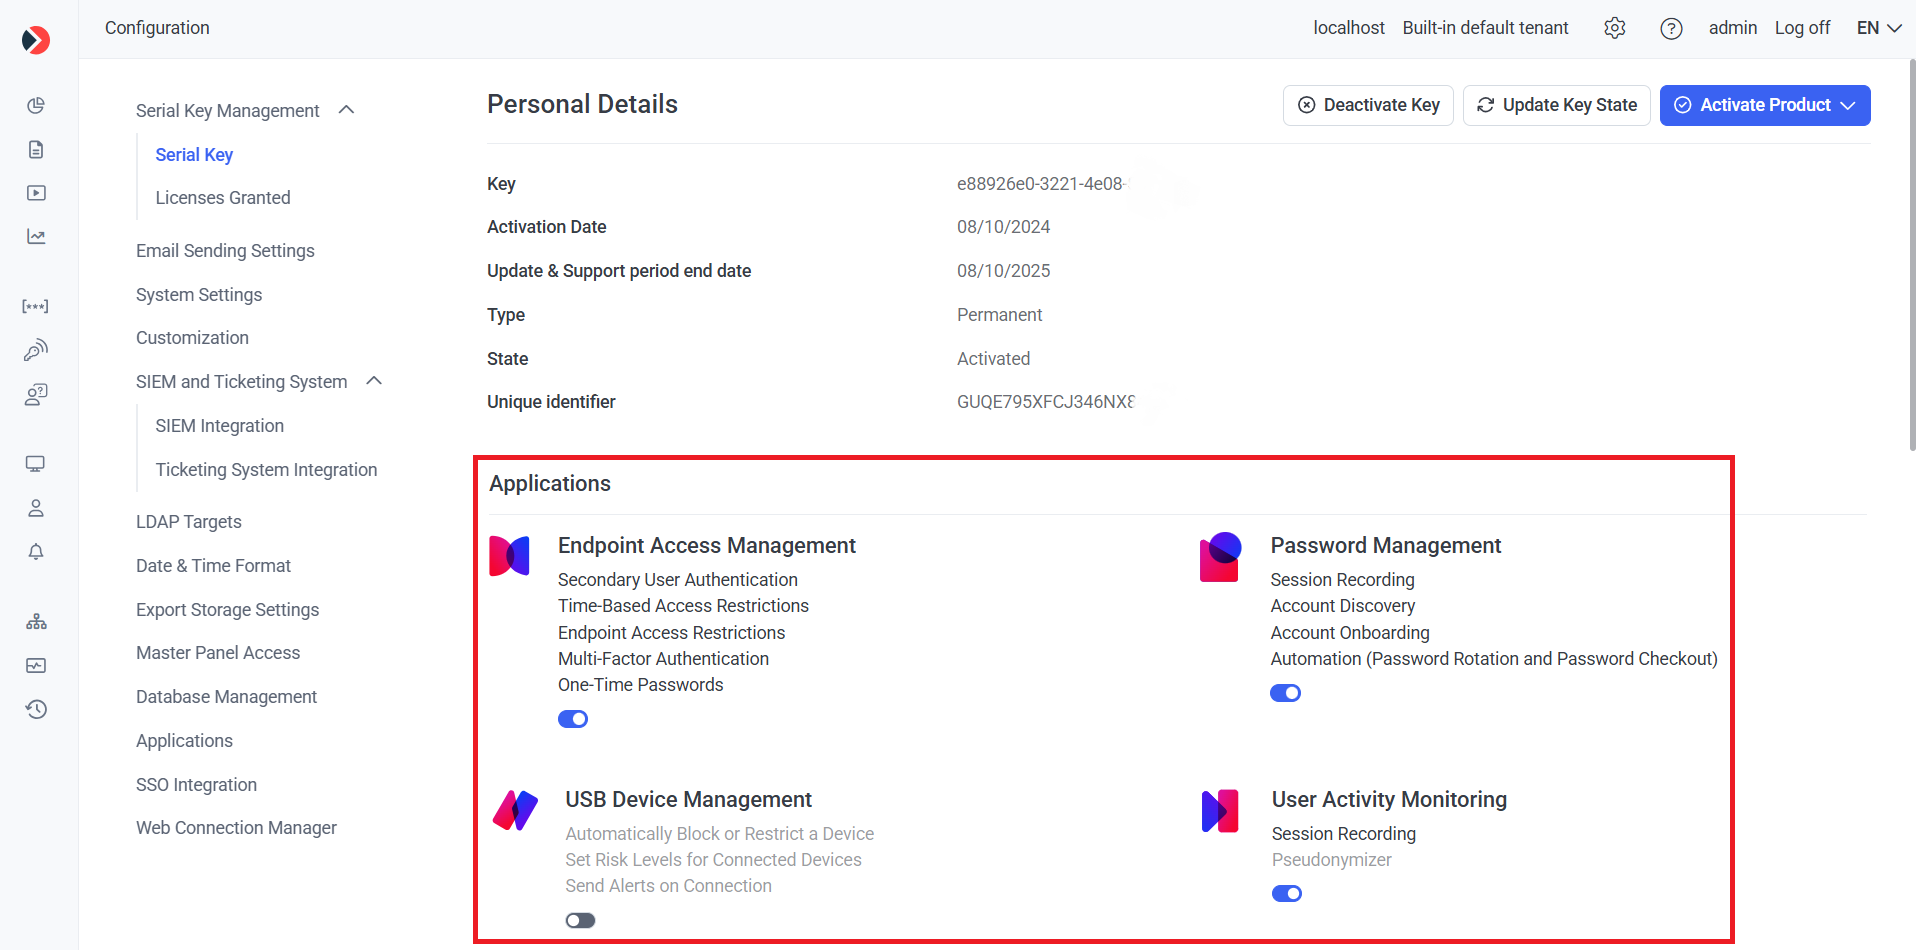Open the pie chart dashboard icon in sidebar
Screen dimensions: 1916x950
[x=36, y=106]
